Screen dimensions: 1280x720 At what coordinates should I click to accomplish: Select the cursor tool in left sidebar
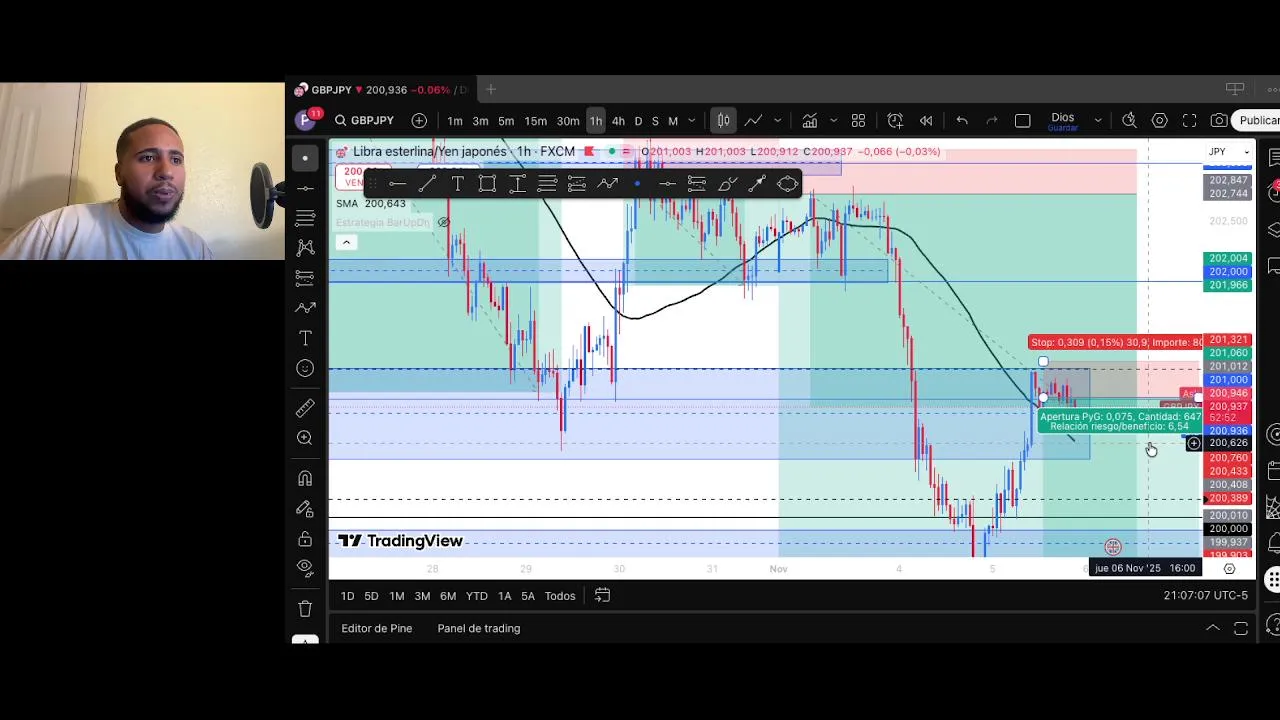click(305, 158)
